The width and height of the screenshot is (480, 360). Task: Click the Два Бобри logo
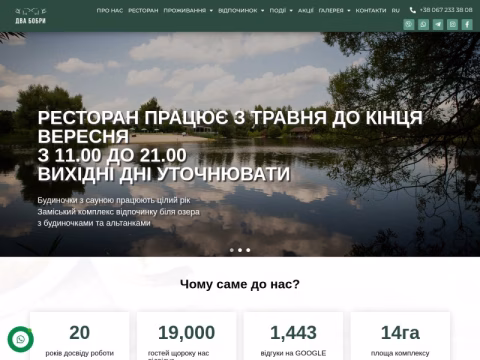coord(30,16)
